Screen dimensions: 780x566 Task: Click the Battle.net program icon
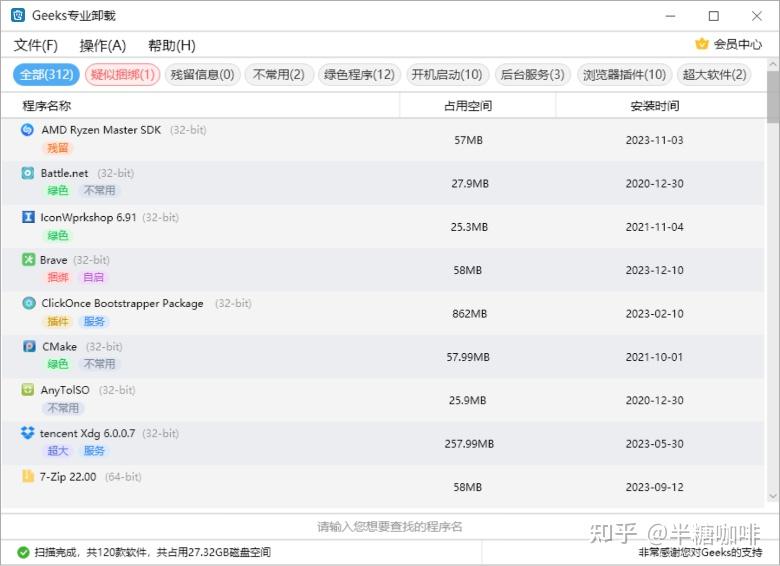(28, 173)
